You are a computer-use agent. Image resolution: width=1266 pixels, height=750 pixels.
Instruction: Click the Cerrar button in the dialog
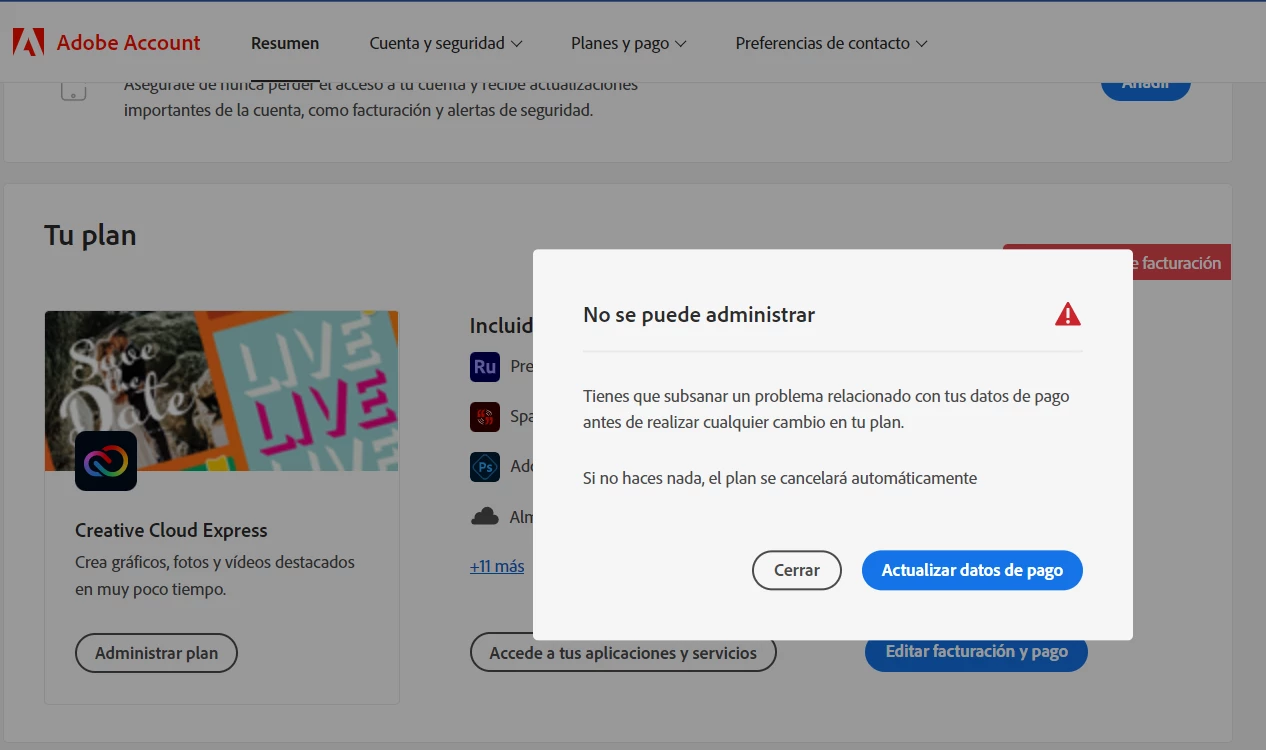(x=797, y=570)
